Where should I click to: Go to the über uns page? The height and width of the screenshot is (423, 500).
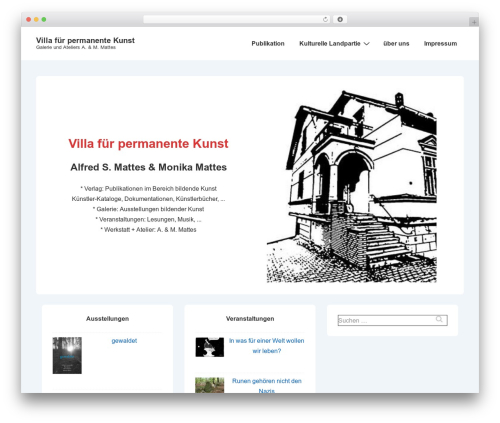click(396, 44)
